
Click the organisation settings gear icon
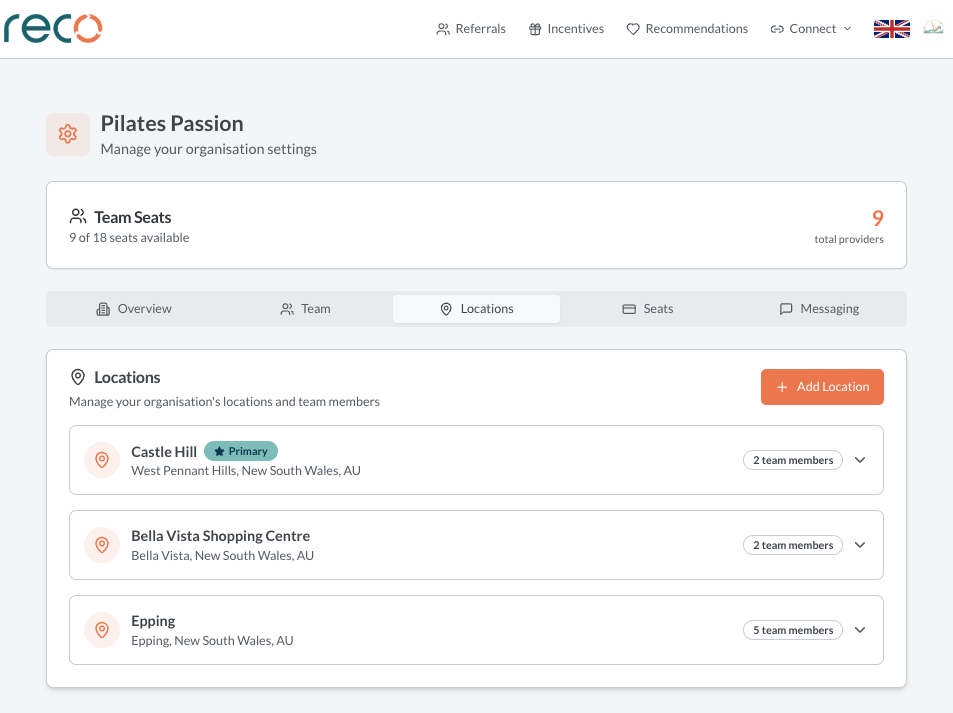[68, 134]
